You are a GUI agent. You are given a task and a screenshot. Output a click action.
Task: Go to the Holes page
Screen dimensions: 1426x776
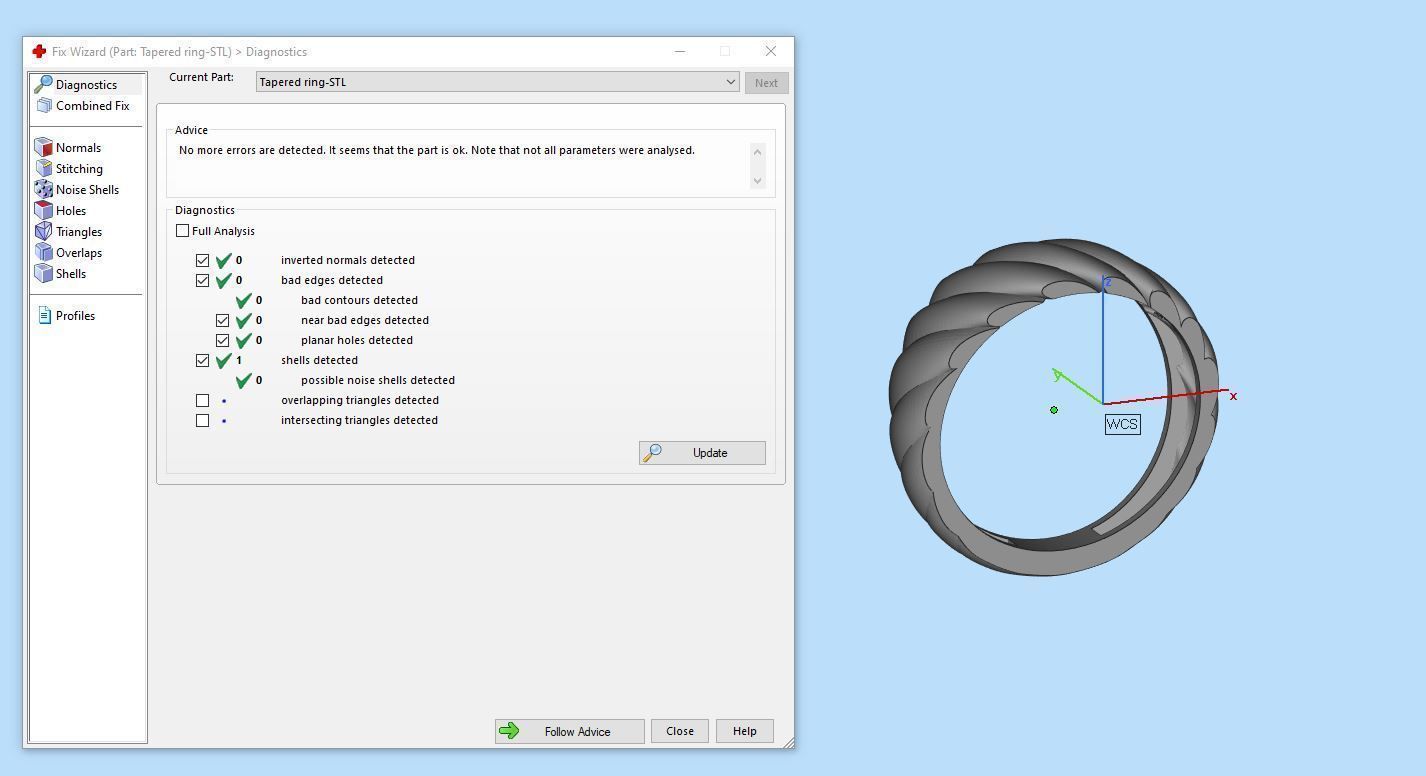(71, 211)
